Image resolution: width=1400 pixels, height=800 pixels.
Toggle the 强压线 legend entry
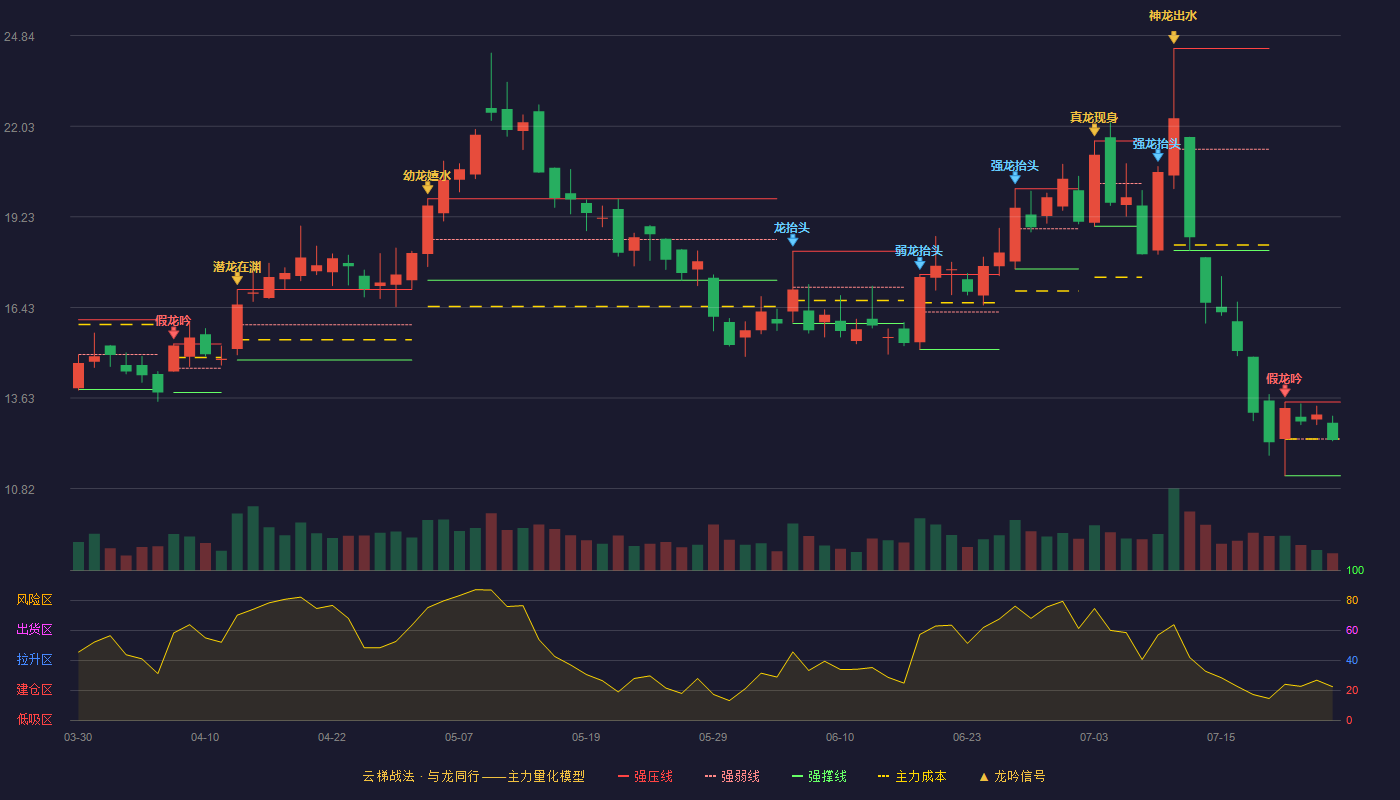point(645,776)
